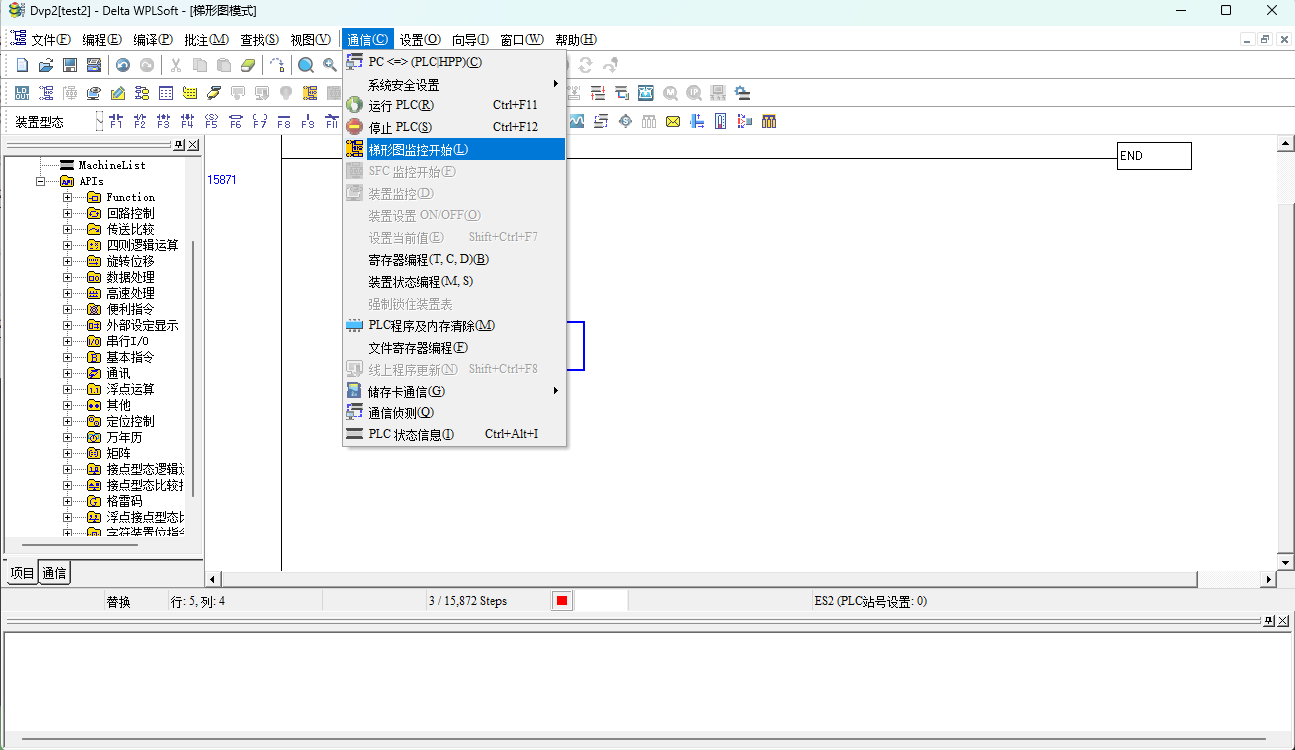Open the 帮助 menu
Viewport: 1295px width, 750px height.
click(x=575, y=40)
